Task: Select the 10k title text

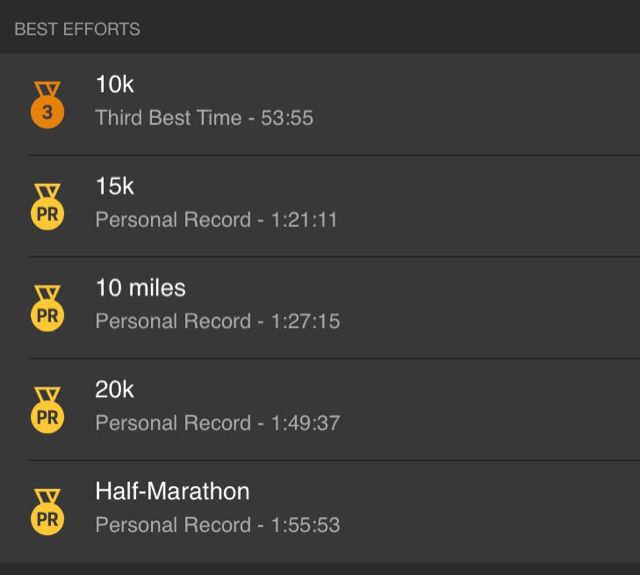Action: pos(115,84)
